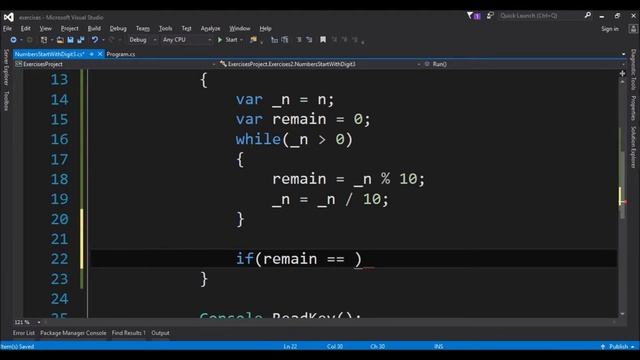Open the Properties side tab
The width and height of the screenshot is (640, 360).
click(x=633, y=108)
